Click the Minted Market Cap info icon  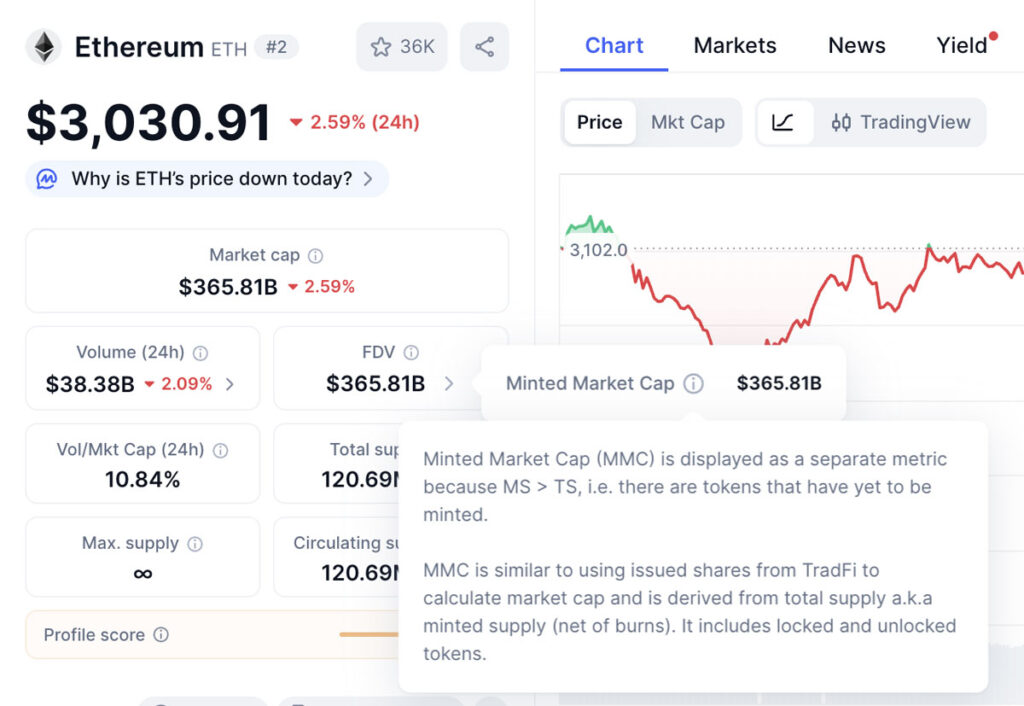click(x=693, y=383)
